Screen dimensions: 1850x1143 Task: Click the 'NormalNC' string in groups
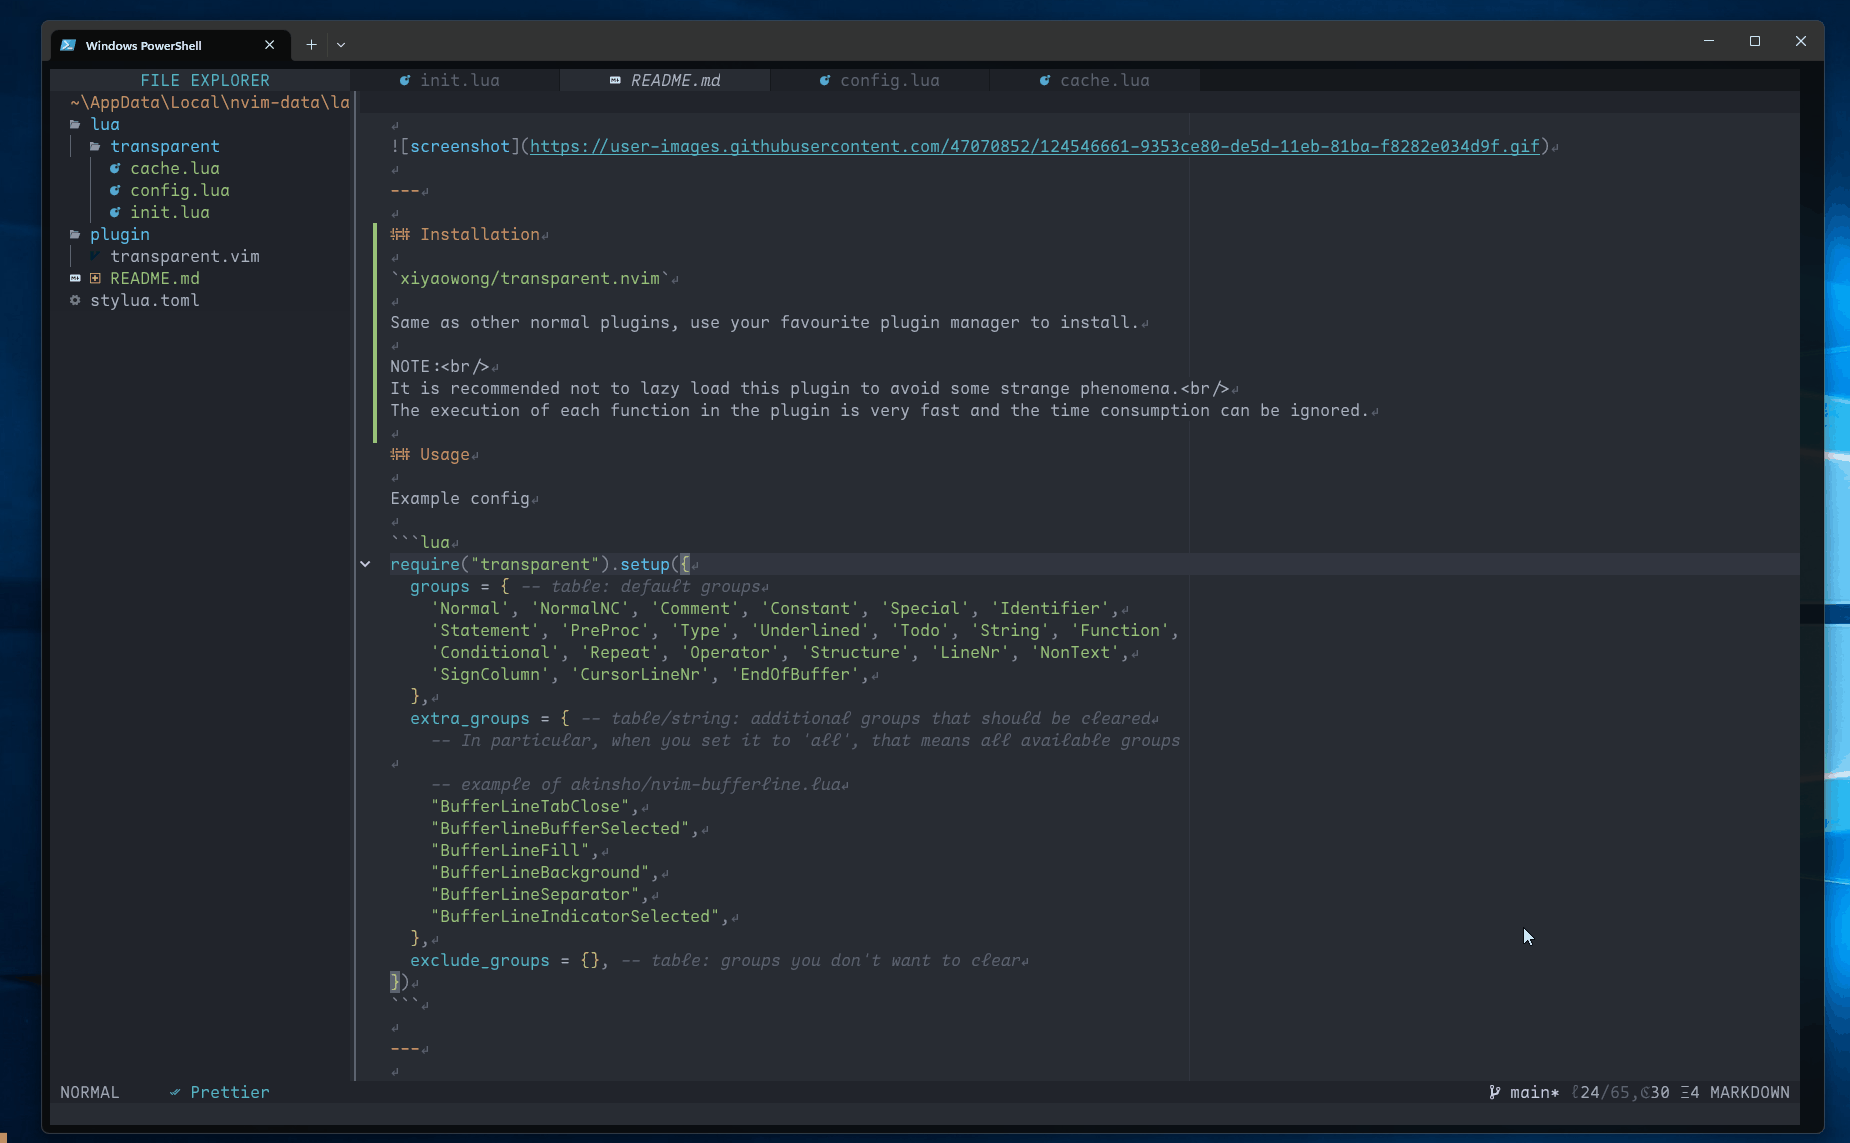580,609
